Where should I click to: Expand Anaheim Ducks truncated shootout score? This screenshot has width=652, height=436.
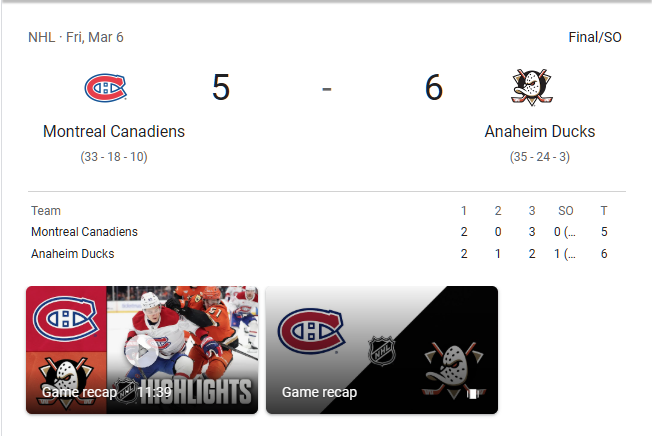565,254
